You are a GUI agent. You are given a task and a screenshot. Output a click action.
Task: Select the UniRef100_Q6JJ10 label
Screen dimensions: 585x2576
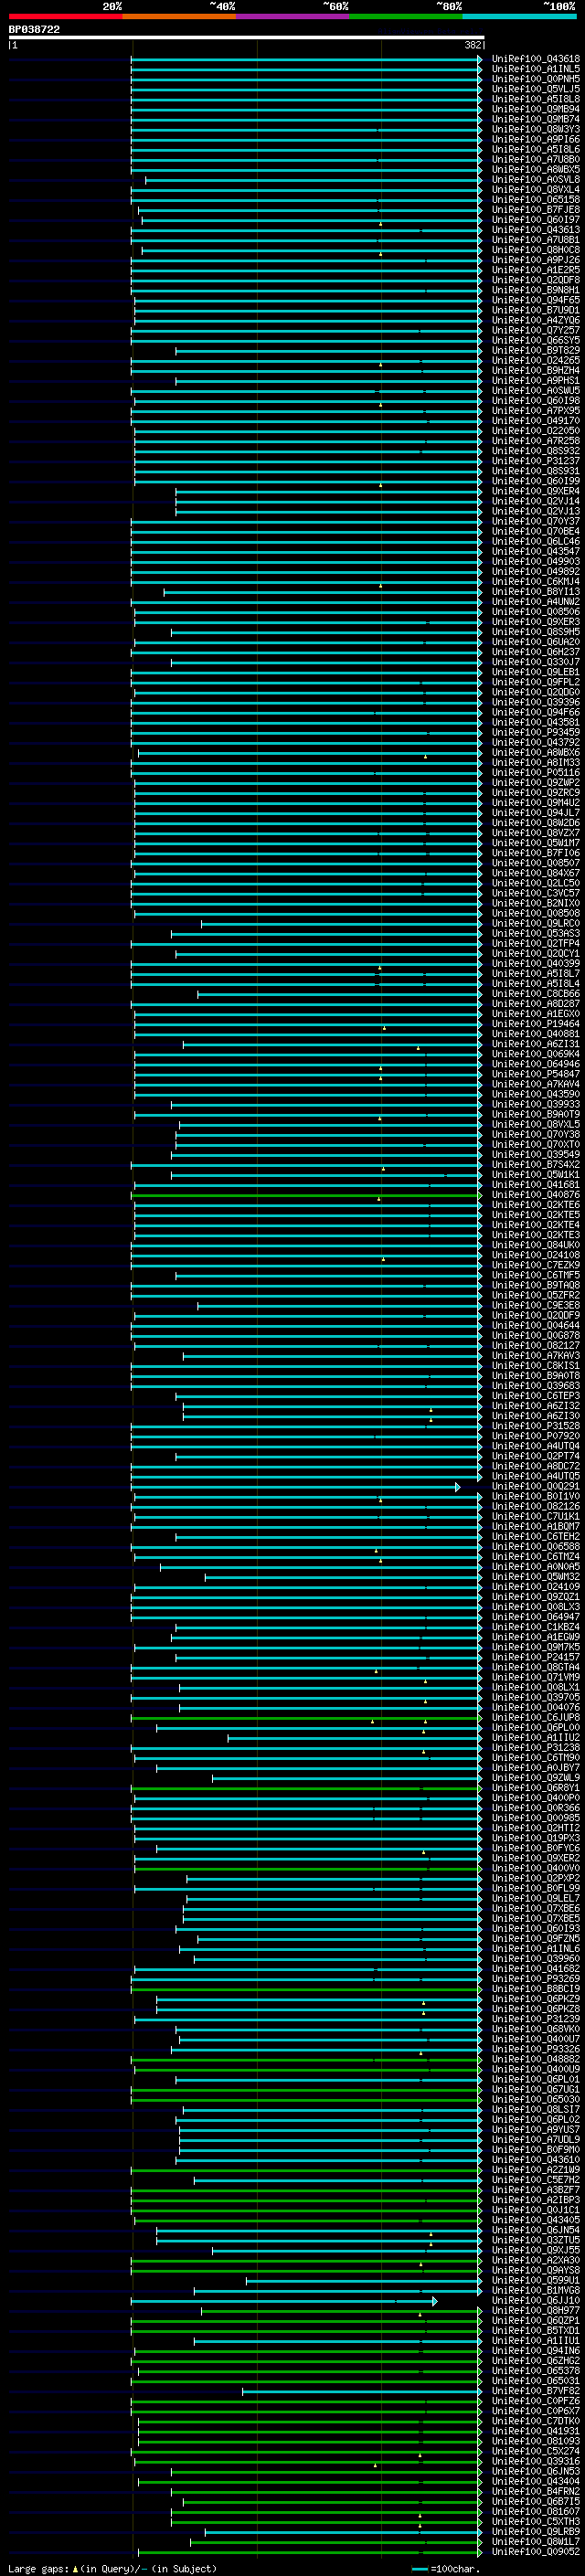coord(536,2301)
